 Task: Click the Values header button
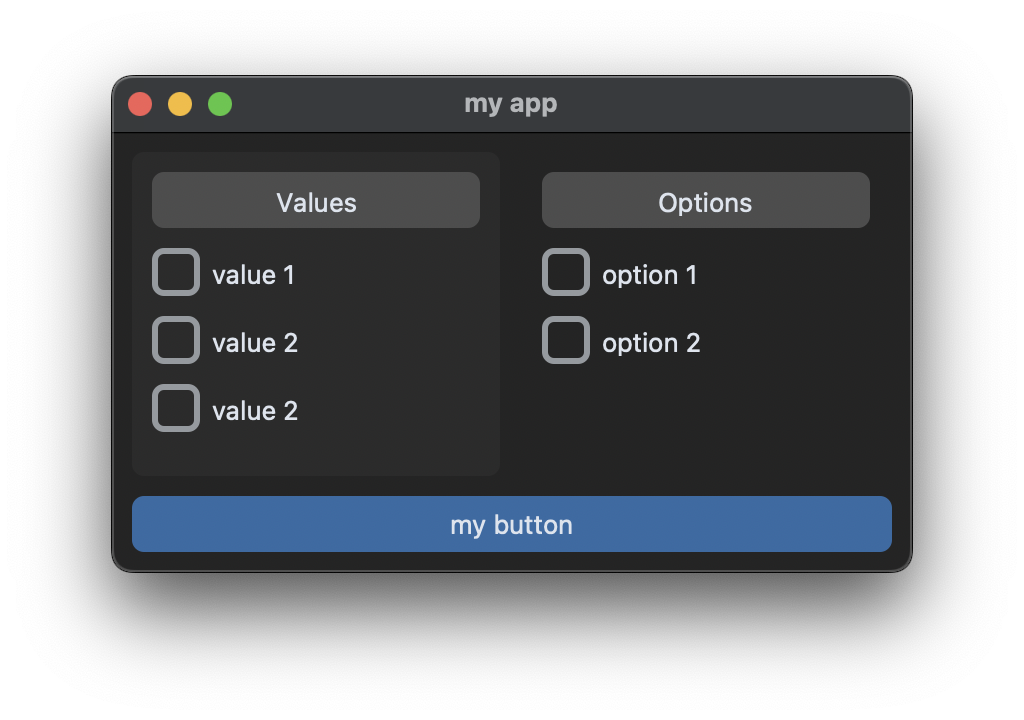point(315,201)
